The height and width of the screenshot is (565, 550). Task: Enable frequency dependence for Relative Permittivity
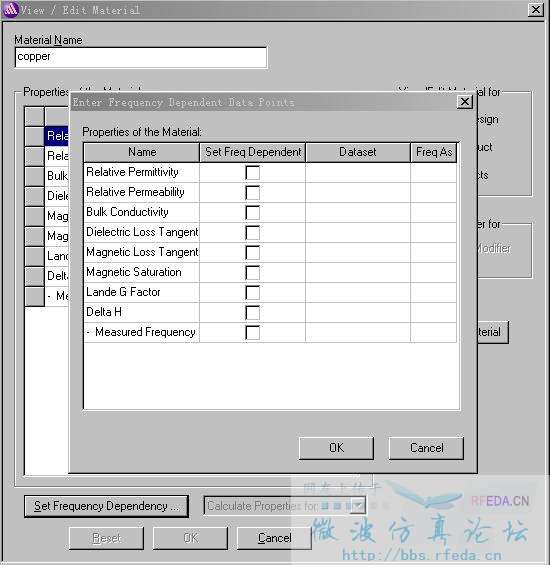coord(252,173)
